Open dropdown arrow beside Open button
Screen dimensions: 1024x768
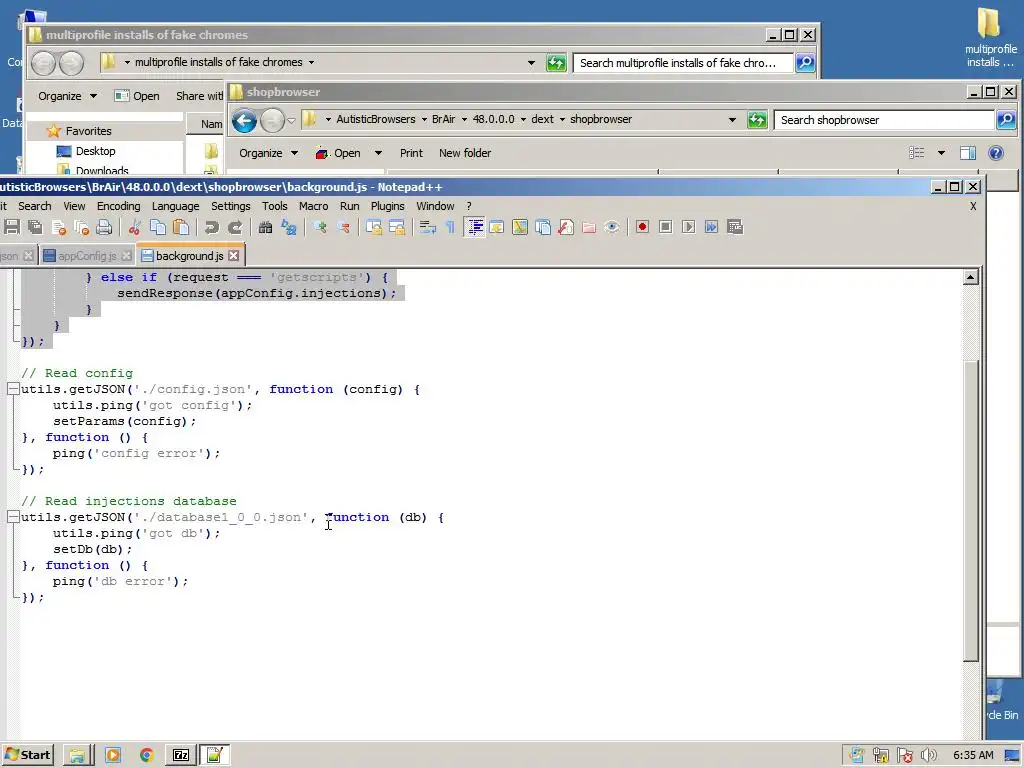pos(378,153)
